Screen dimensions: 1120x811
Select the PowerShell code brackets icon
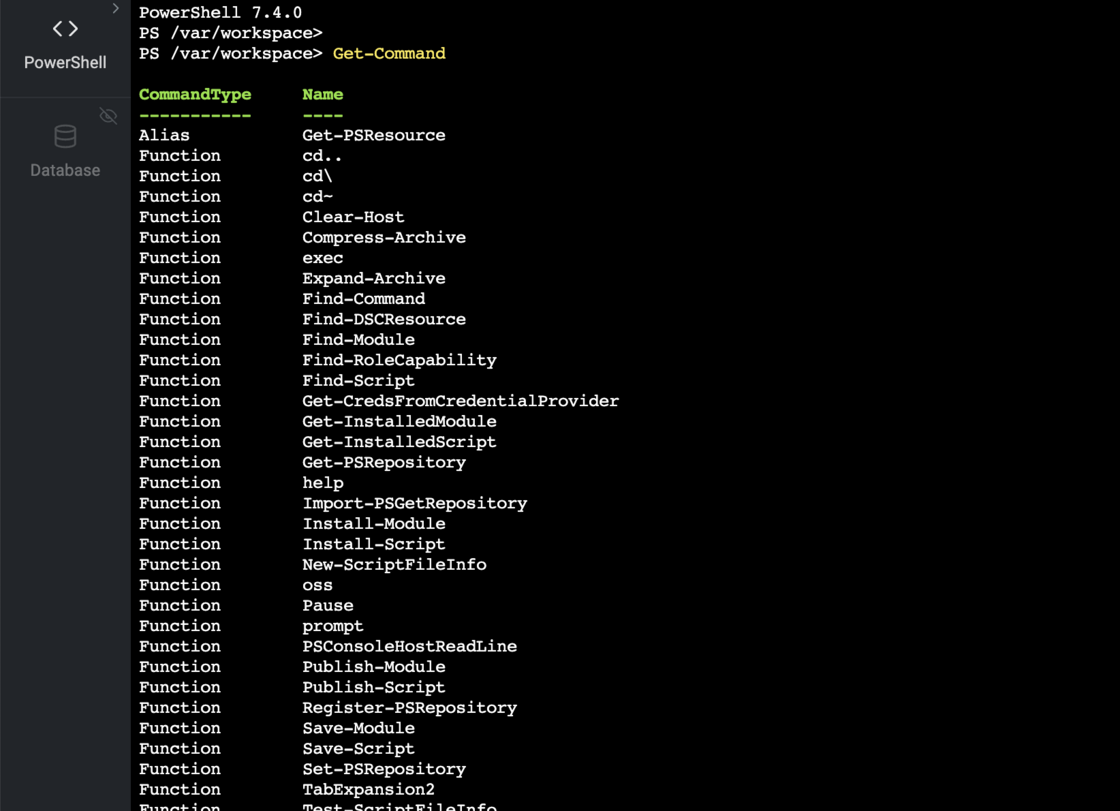click(x=64, y=28)
